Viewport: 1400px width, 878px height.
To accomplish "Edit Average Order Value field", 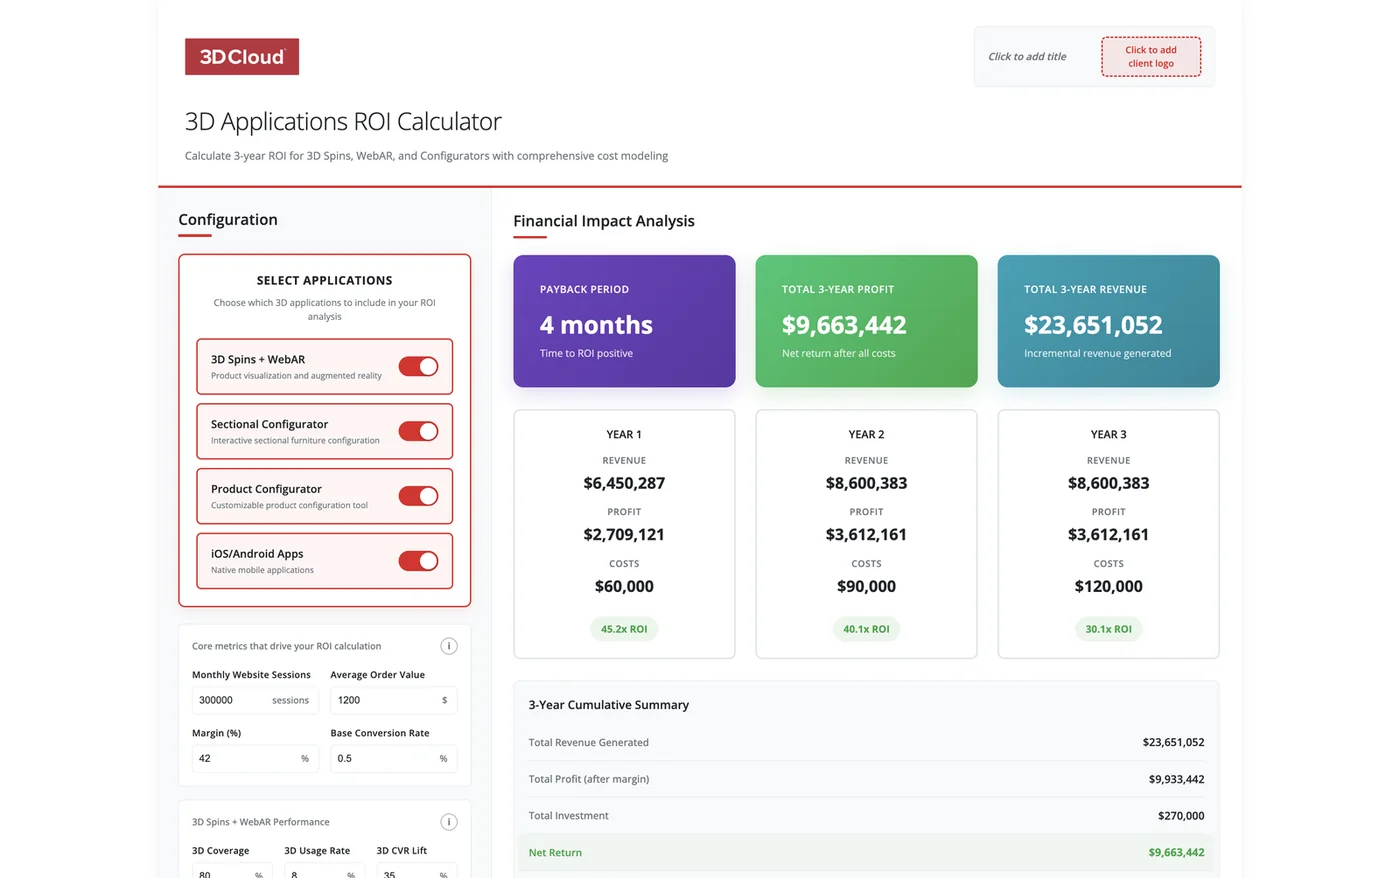I will [x=394, y=700].
